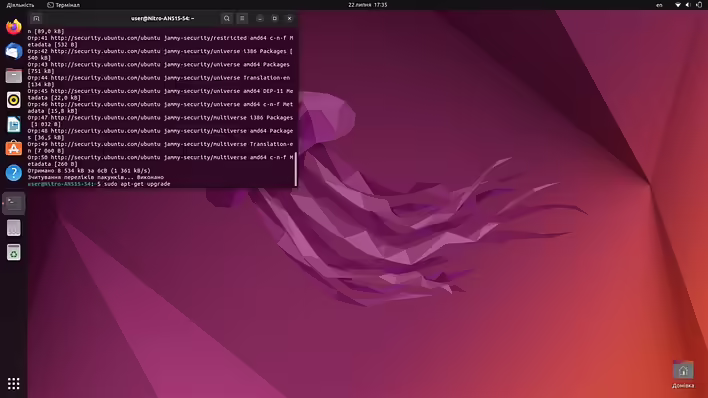The height and width of the screenshot is (398, 708).
Task: Open Firefox from the dock
Action: tap(14, 27)
